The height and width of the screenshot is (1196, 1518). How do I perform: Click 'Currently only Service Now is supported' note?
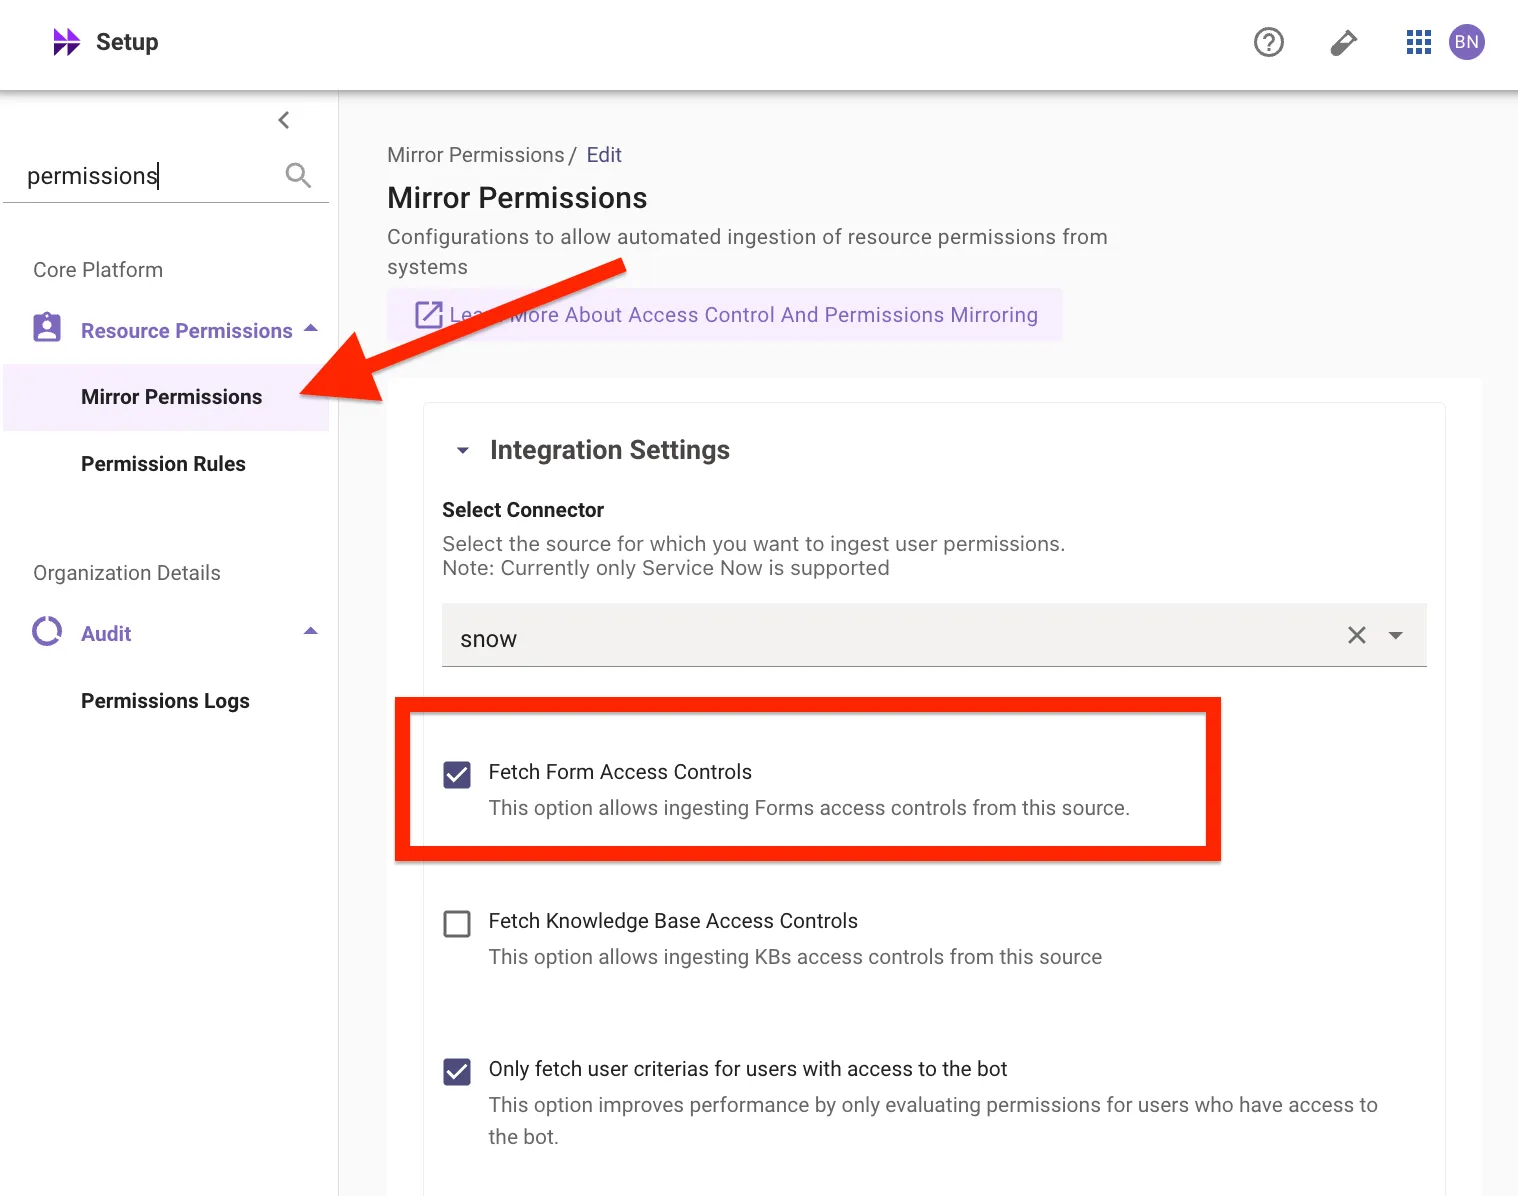point(665,568)
